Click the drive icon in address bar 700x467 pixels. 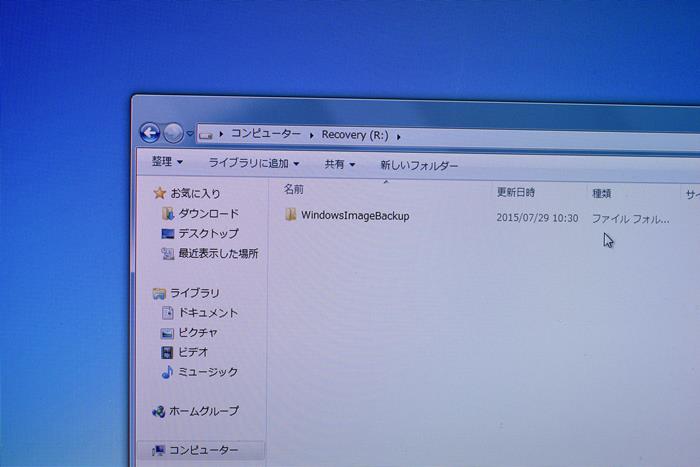click(x=205, y=134)
